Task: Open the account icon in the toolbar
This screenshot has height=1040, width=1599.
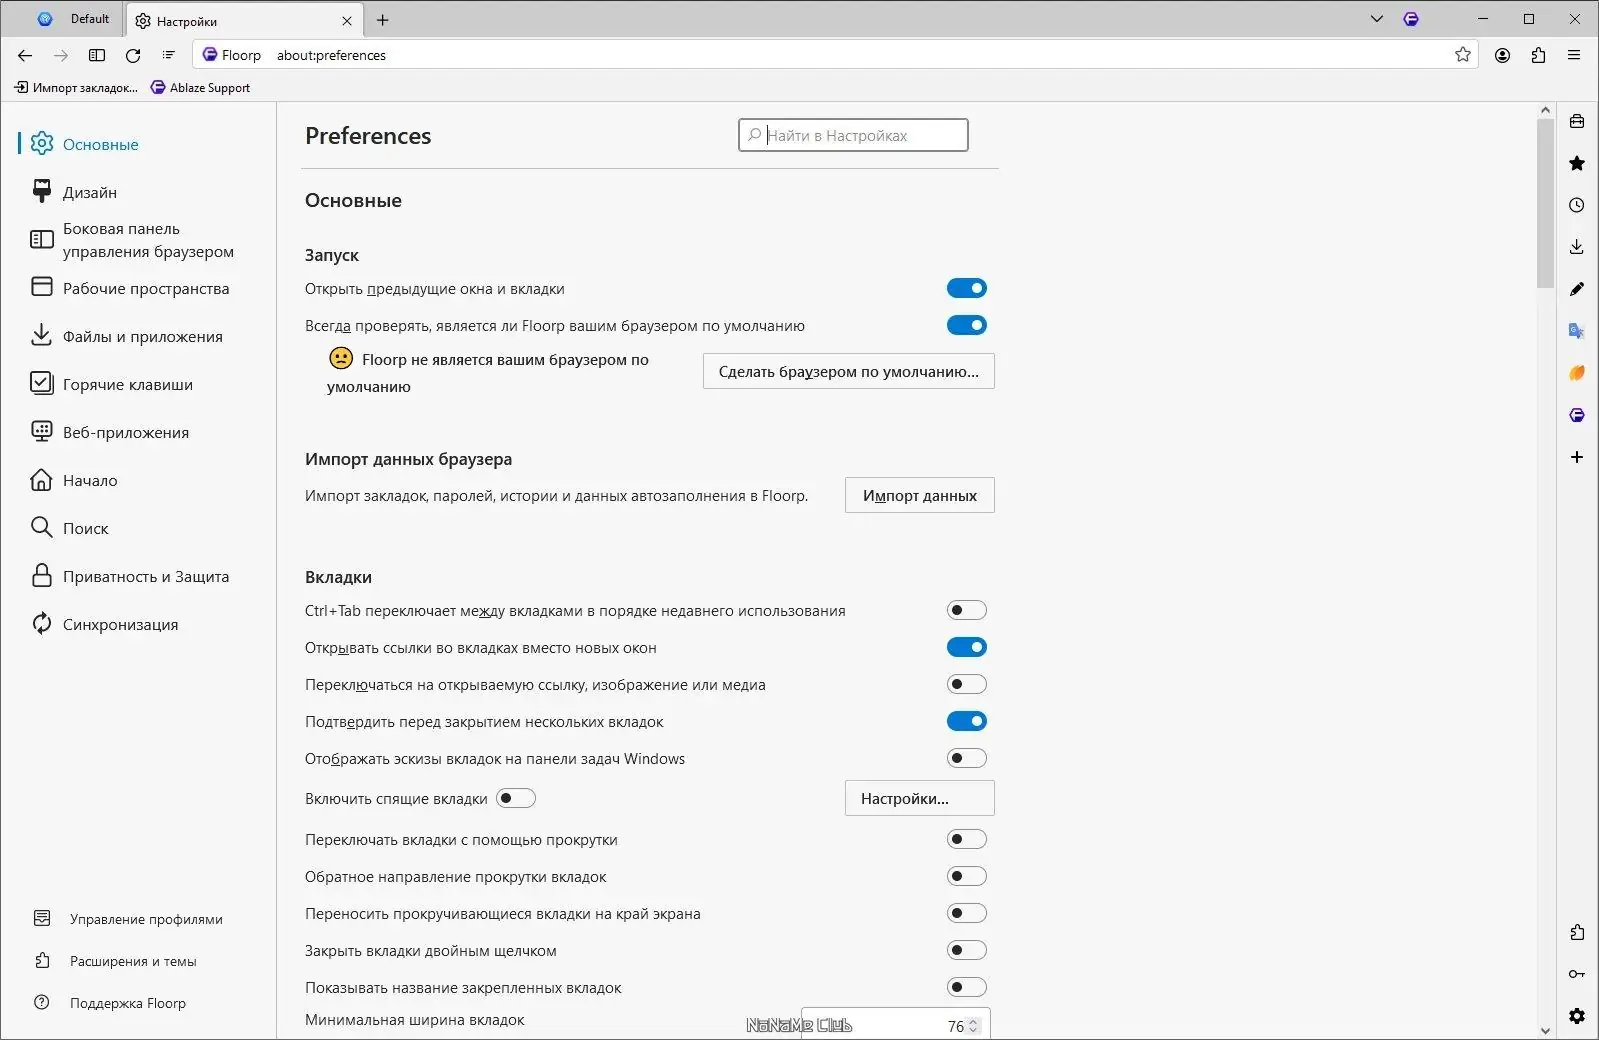Action: (x=1502, y=55)
